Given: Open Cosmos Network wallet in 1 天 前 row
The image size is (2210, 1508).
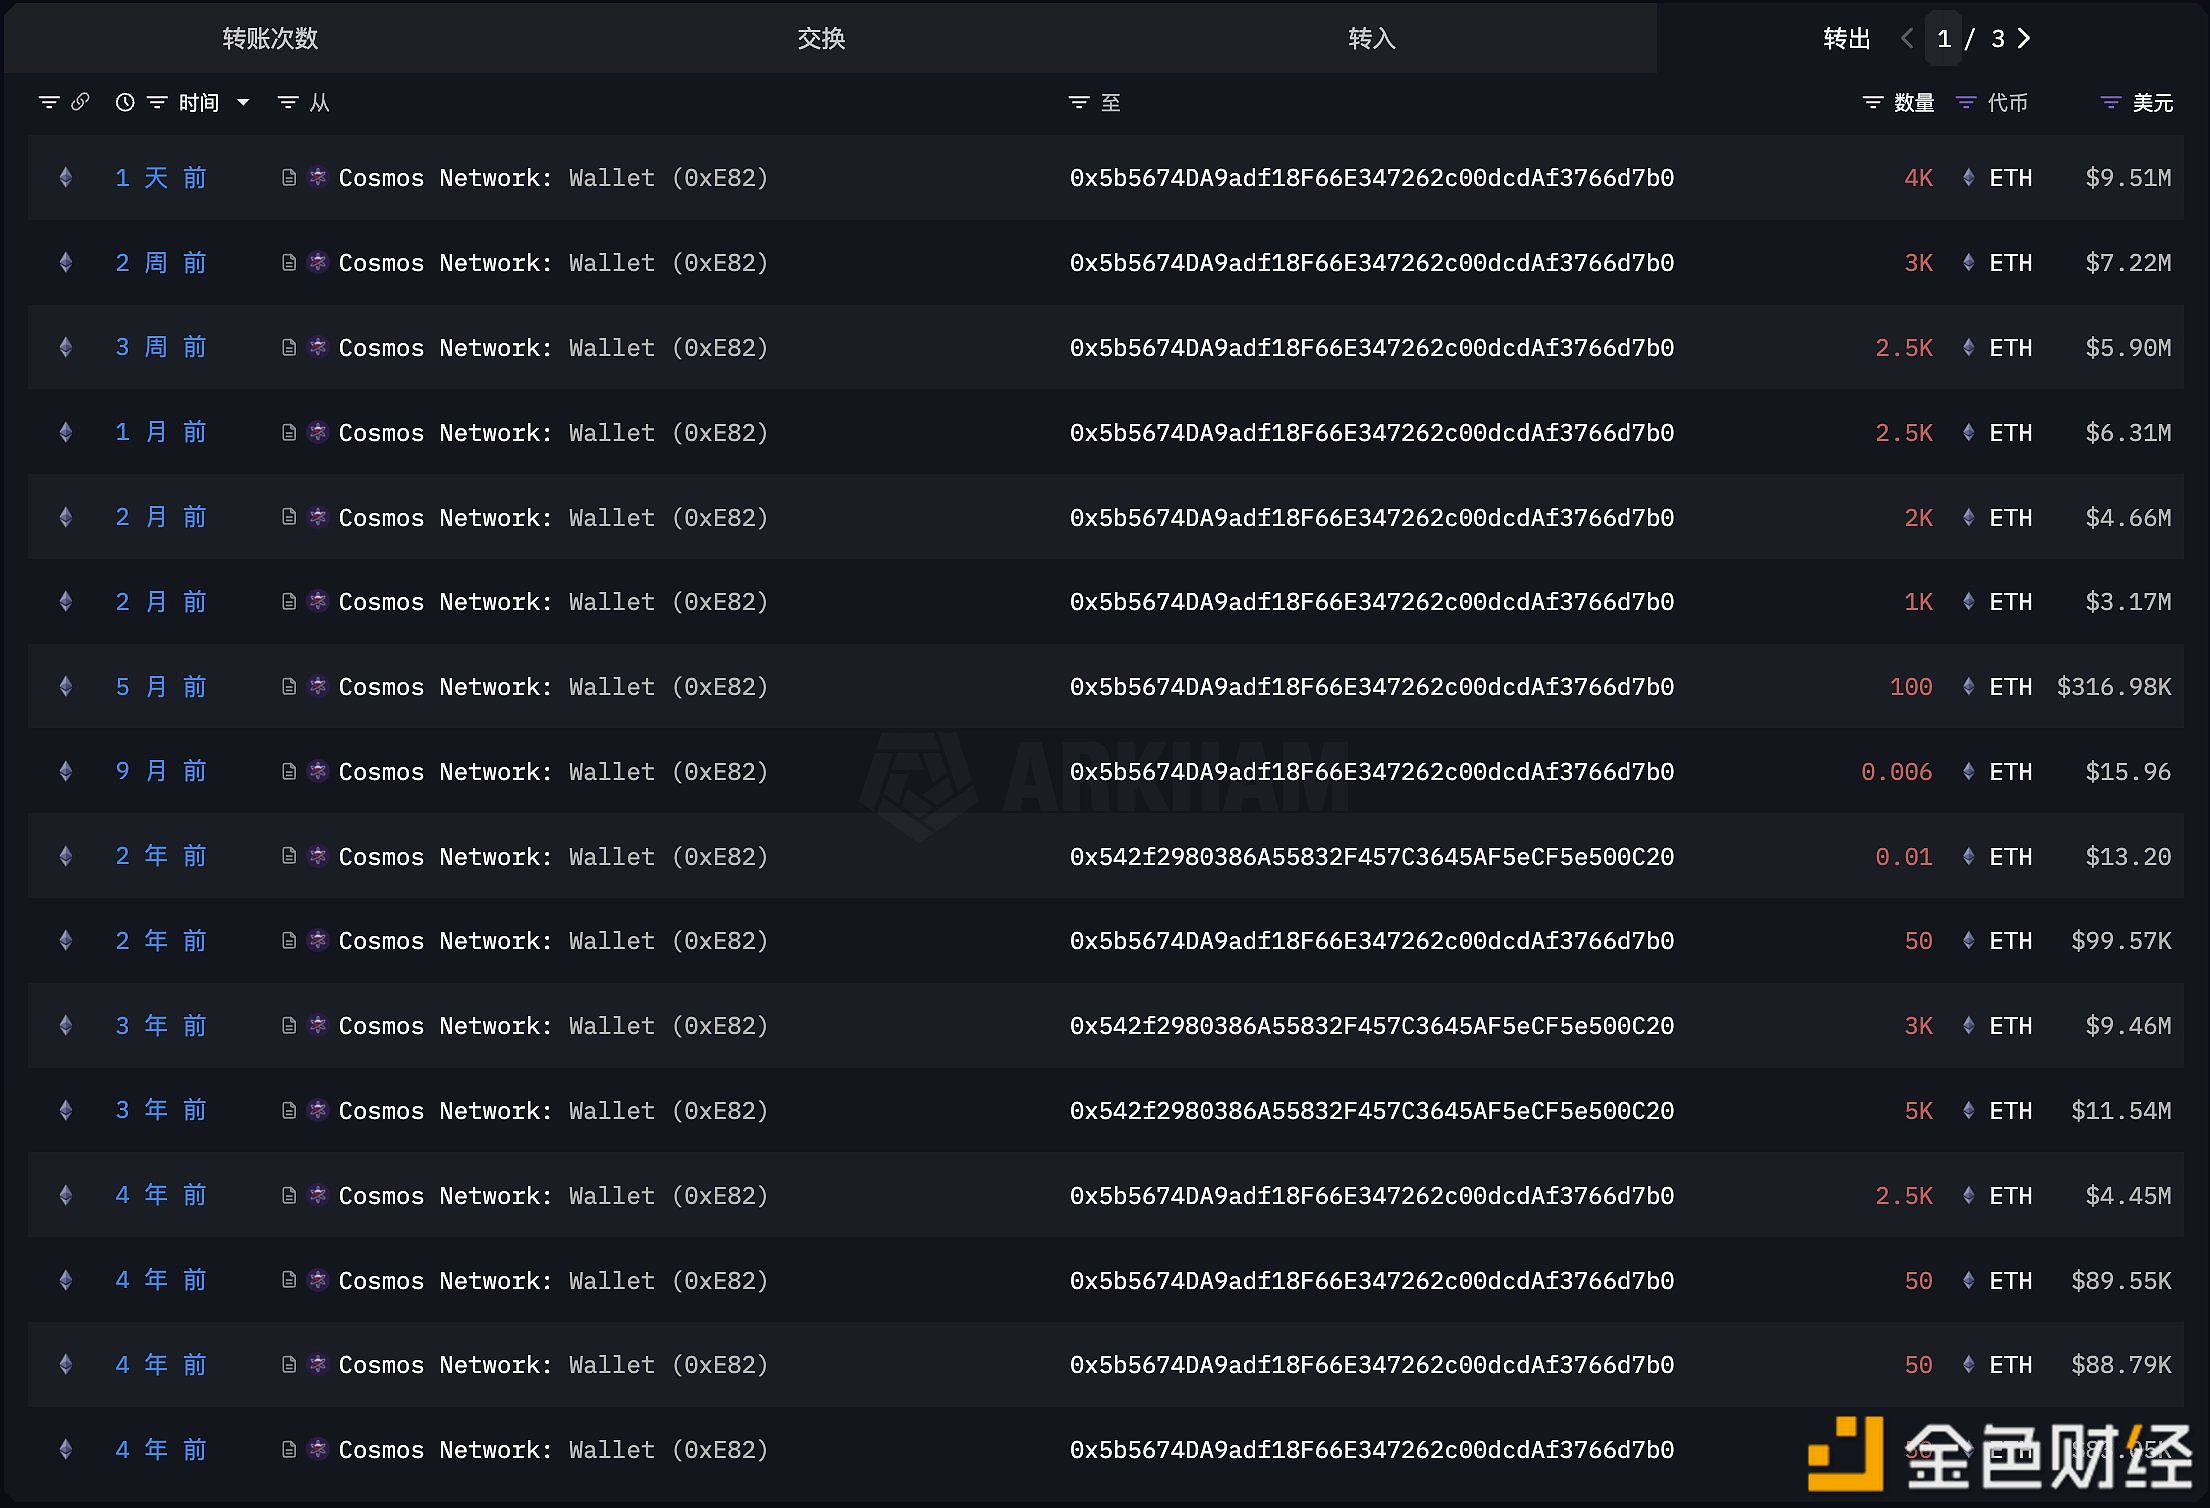Looking at the screenshot, I should (x=553, y=178).
